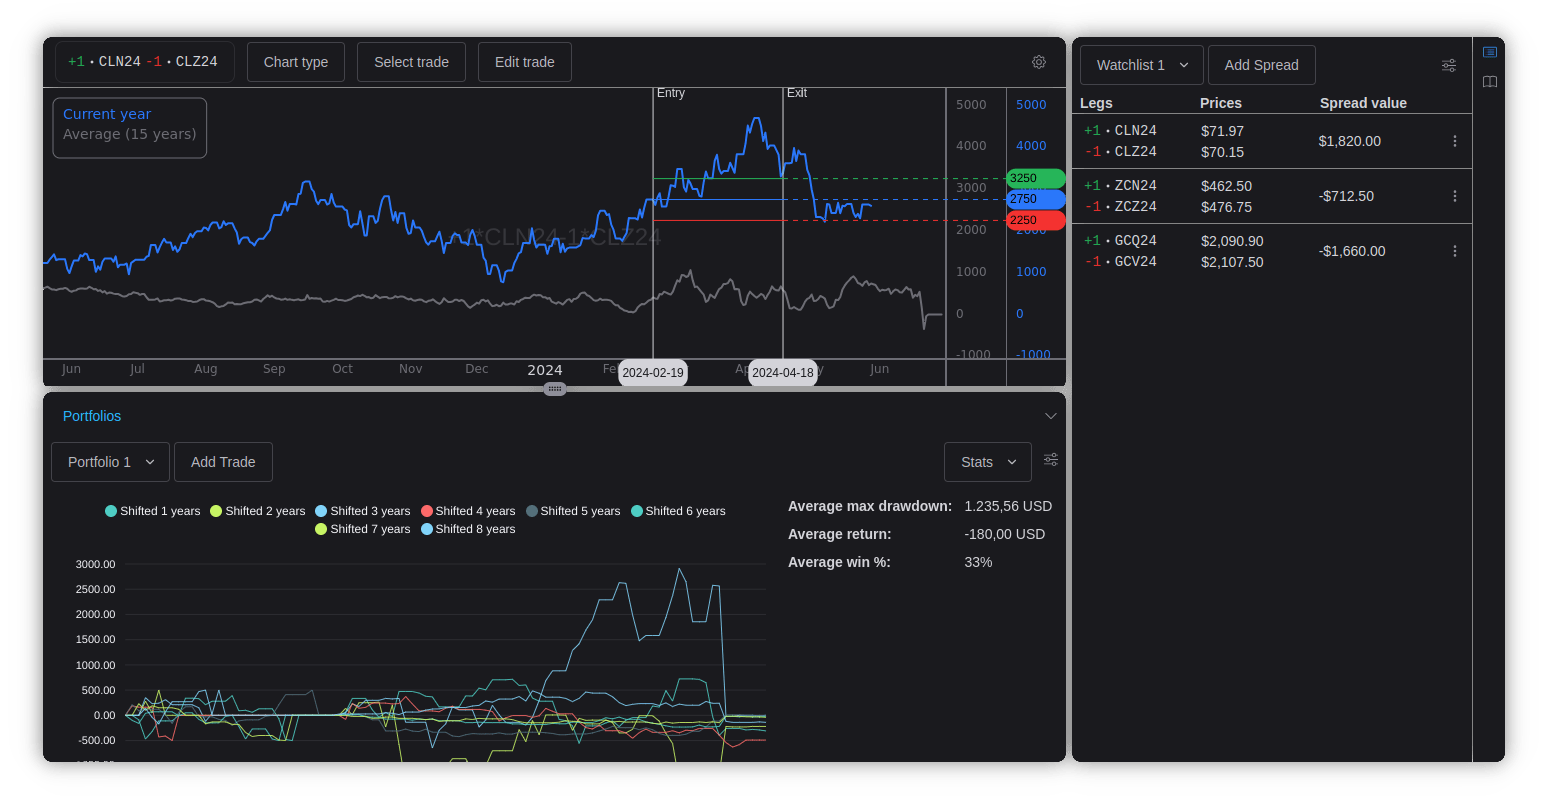The width and height of the screenshot is (1550, 800).
Task: Open chart settings gear icon
Action: (1039, 62)
